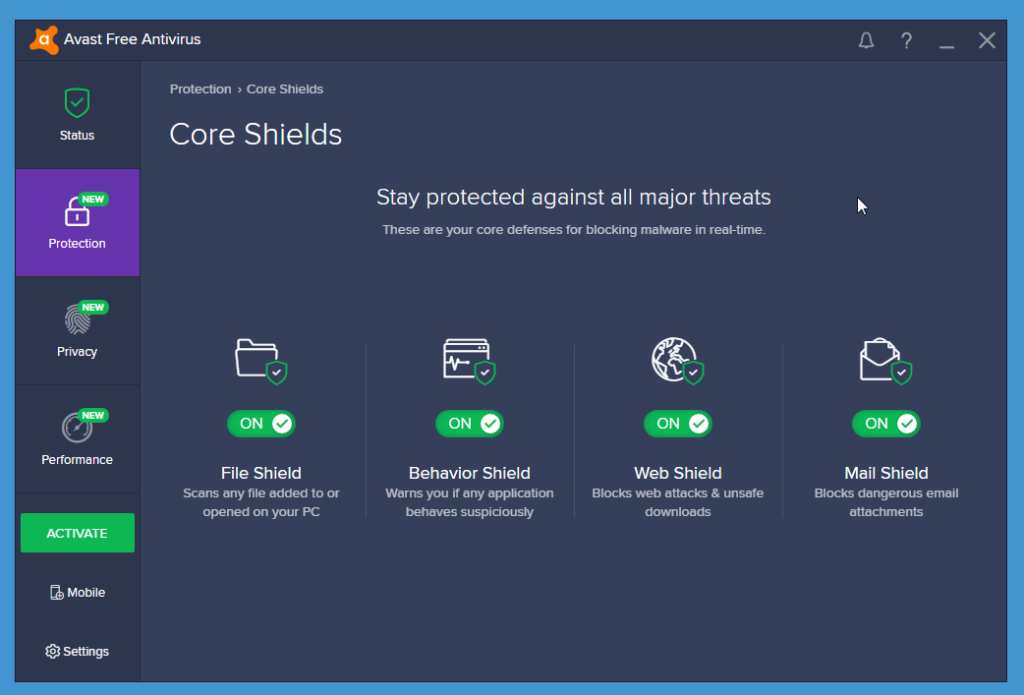Click the Web Shield globe icon
This screenshot has height=695, width=1024.
coord(678,361)
